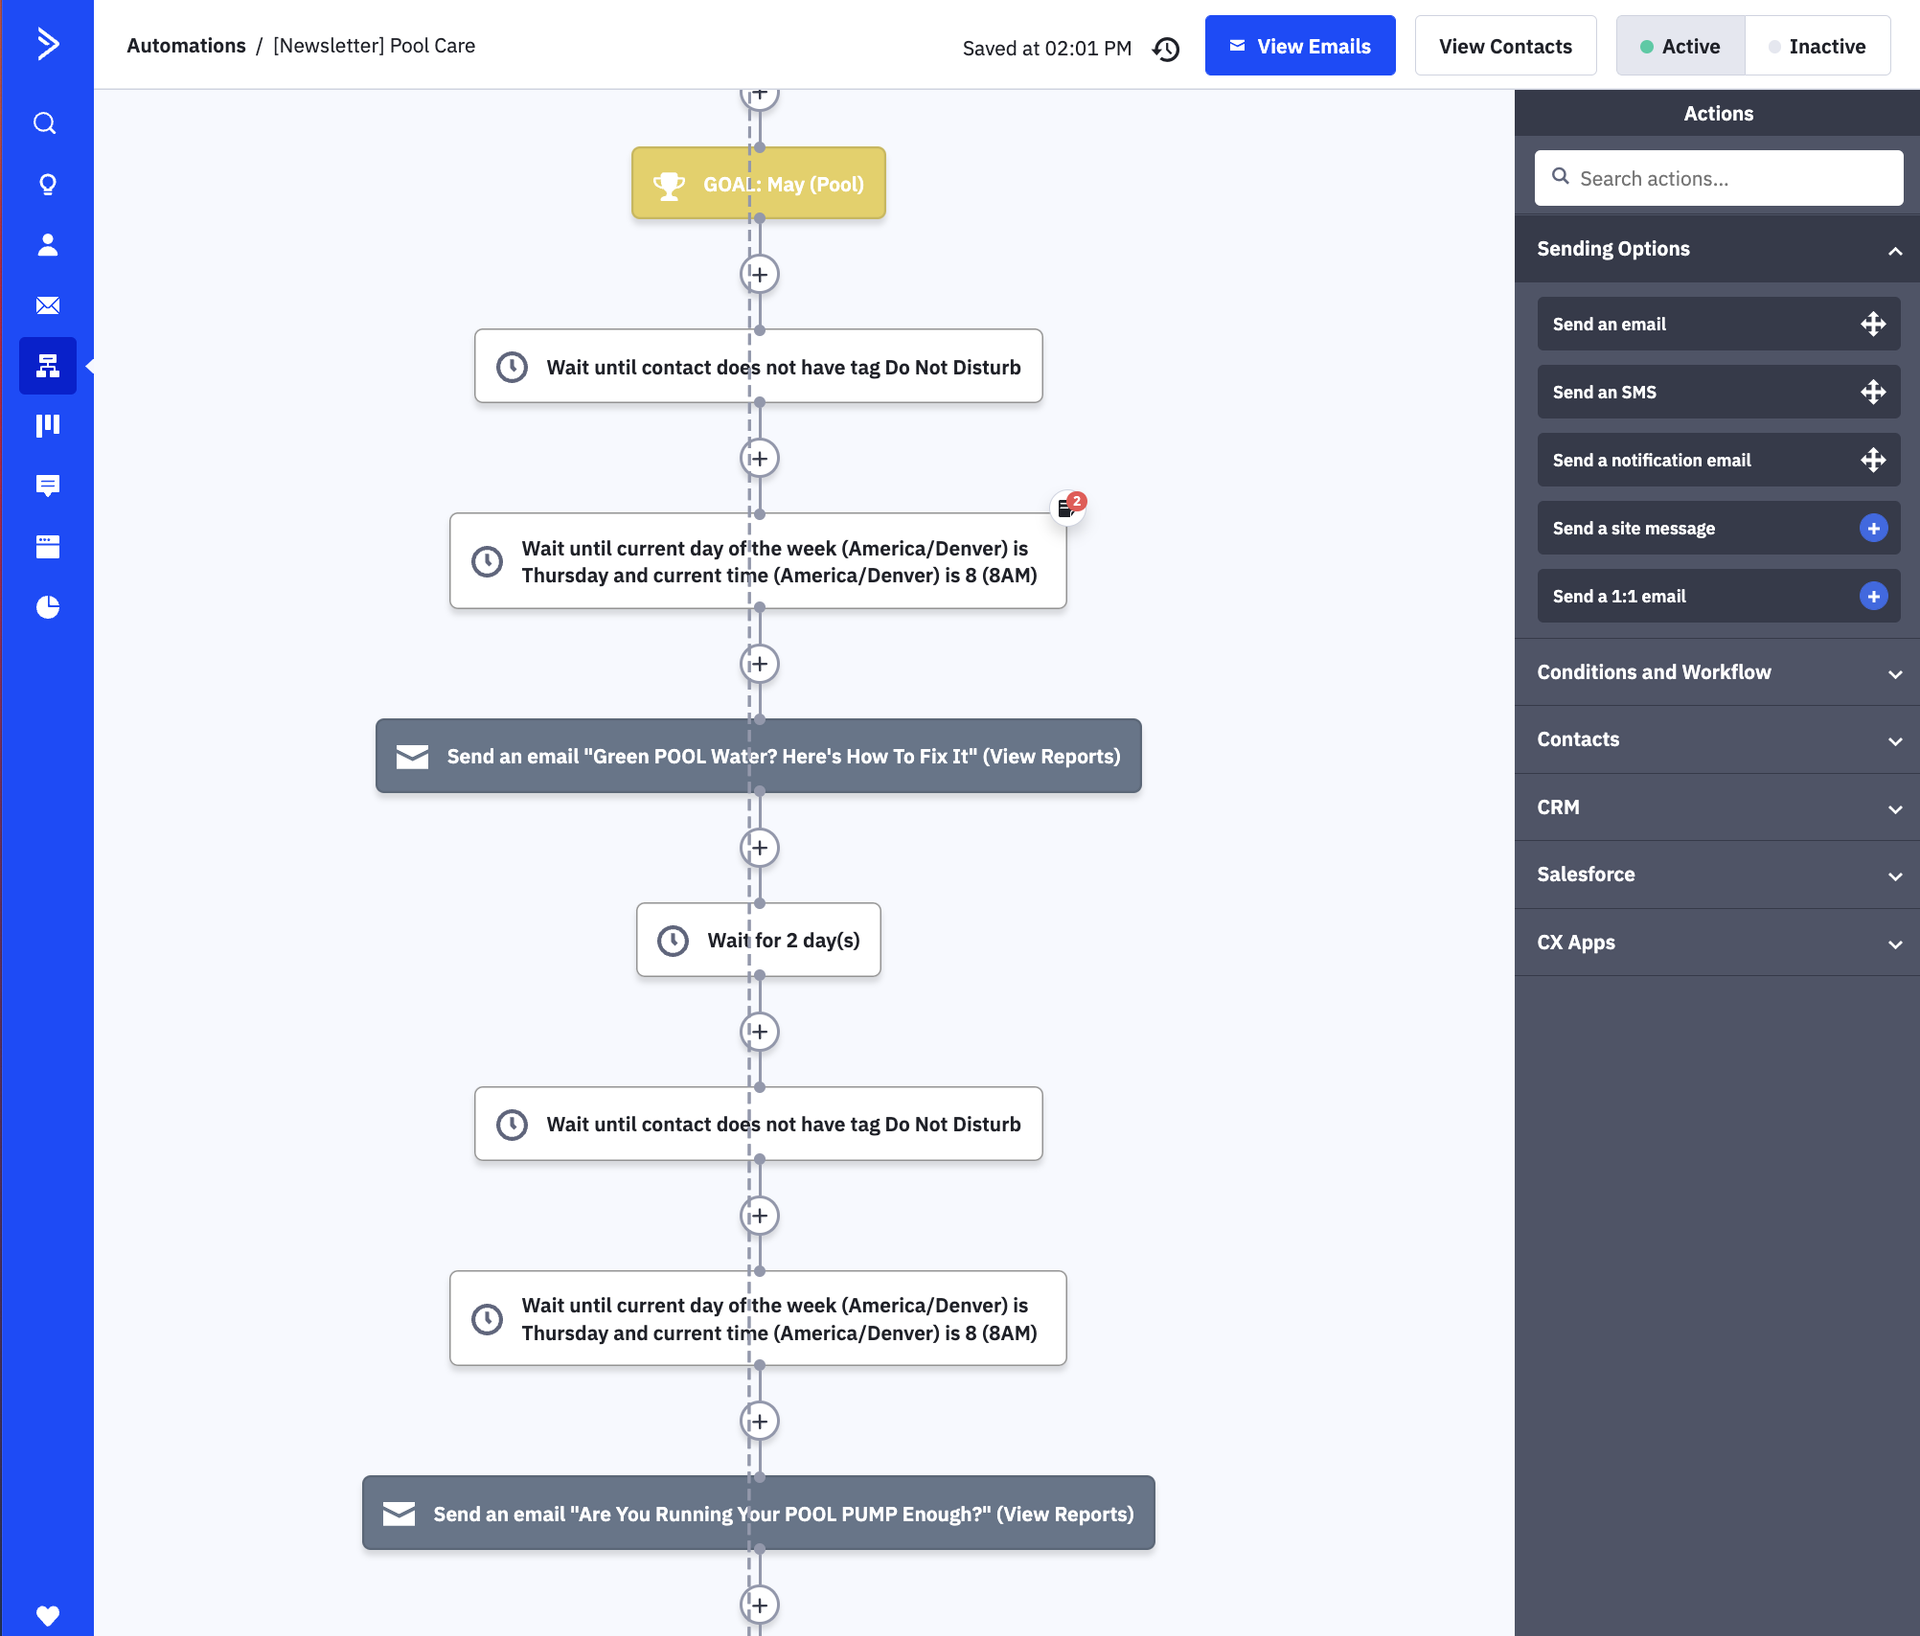Expand the Salesforce actions section
Screen dimensions: 1920x1636
pos(1717,875)
